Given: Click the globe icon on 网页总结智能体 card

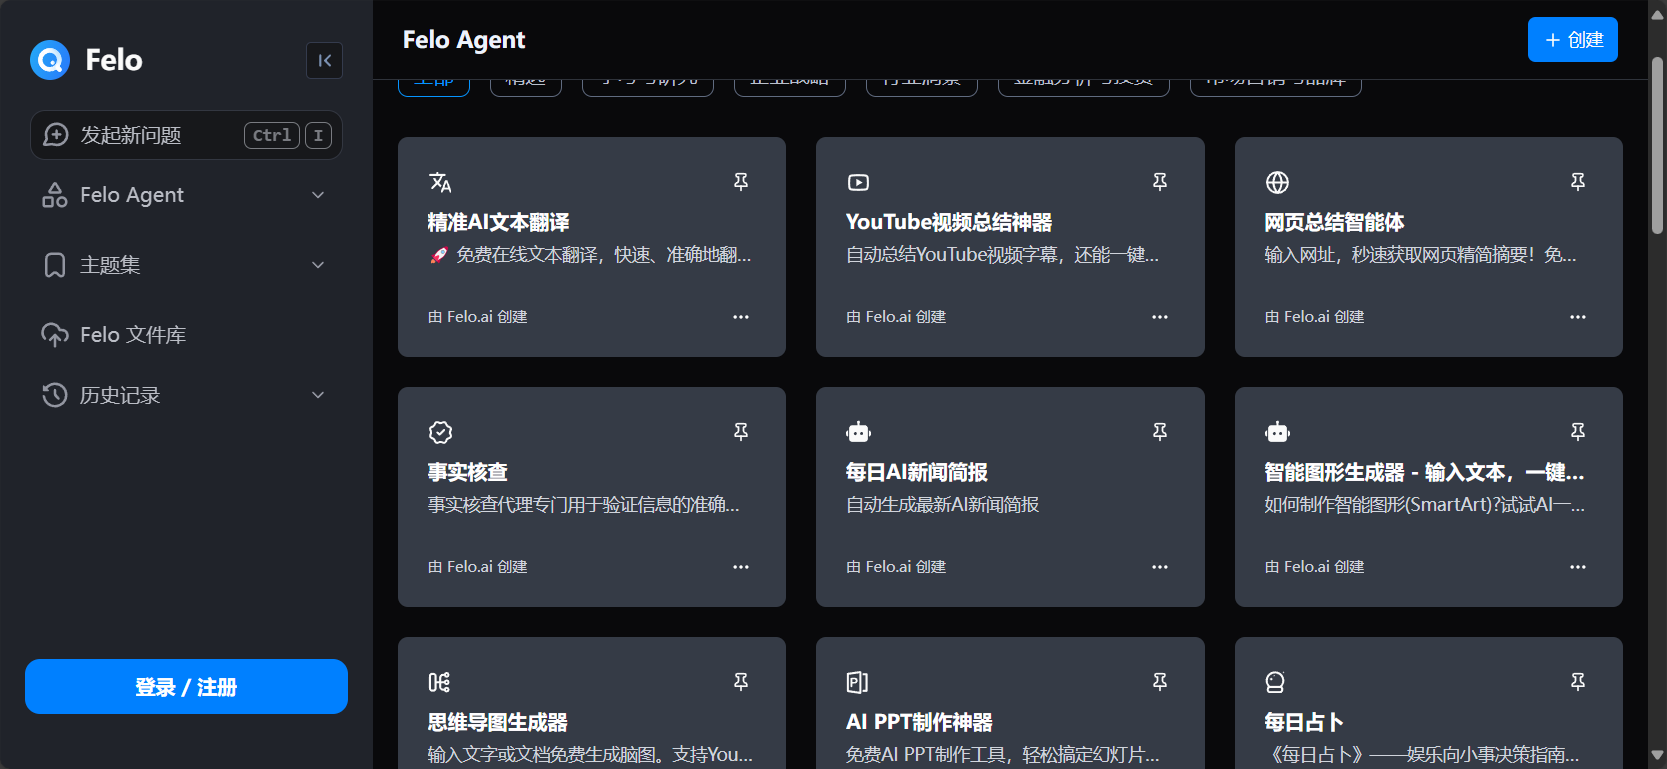Looking at the screenshot, I should coord(1277,182).
